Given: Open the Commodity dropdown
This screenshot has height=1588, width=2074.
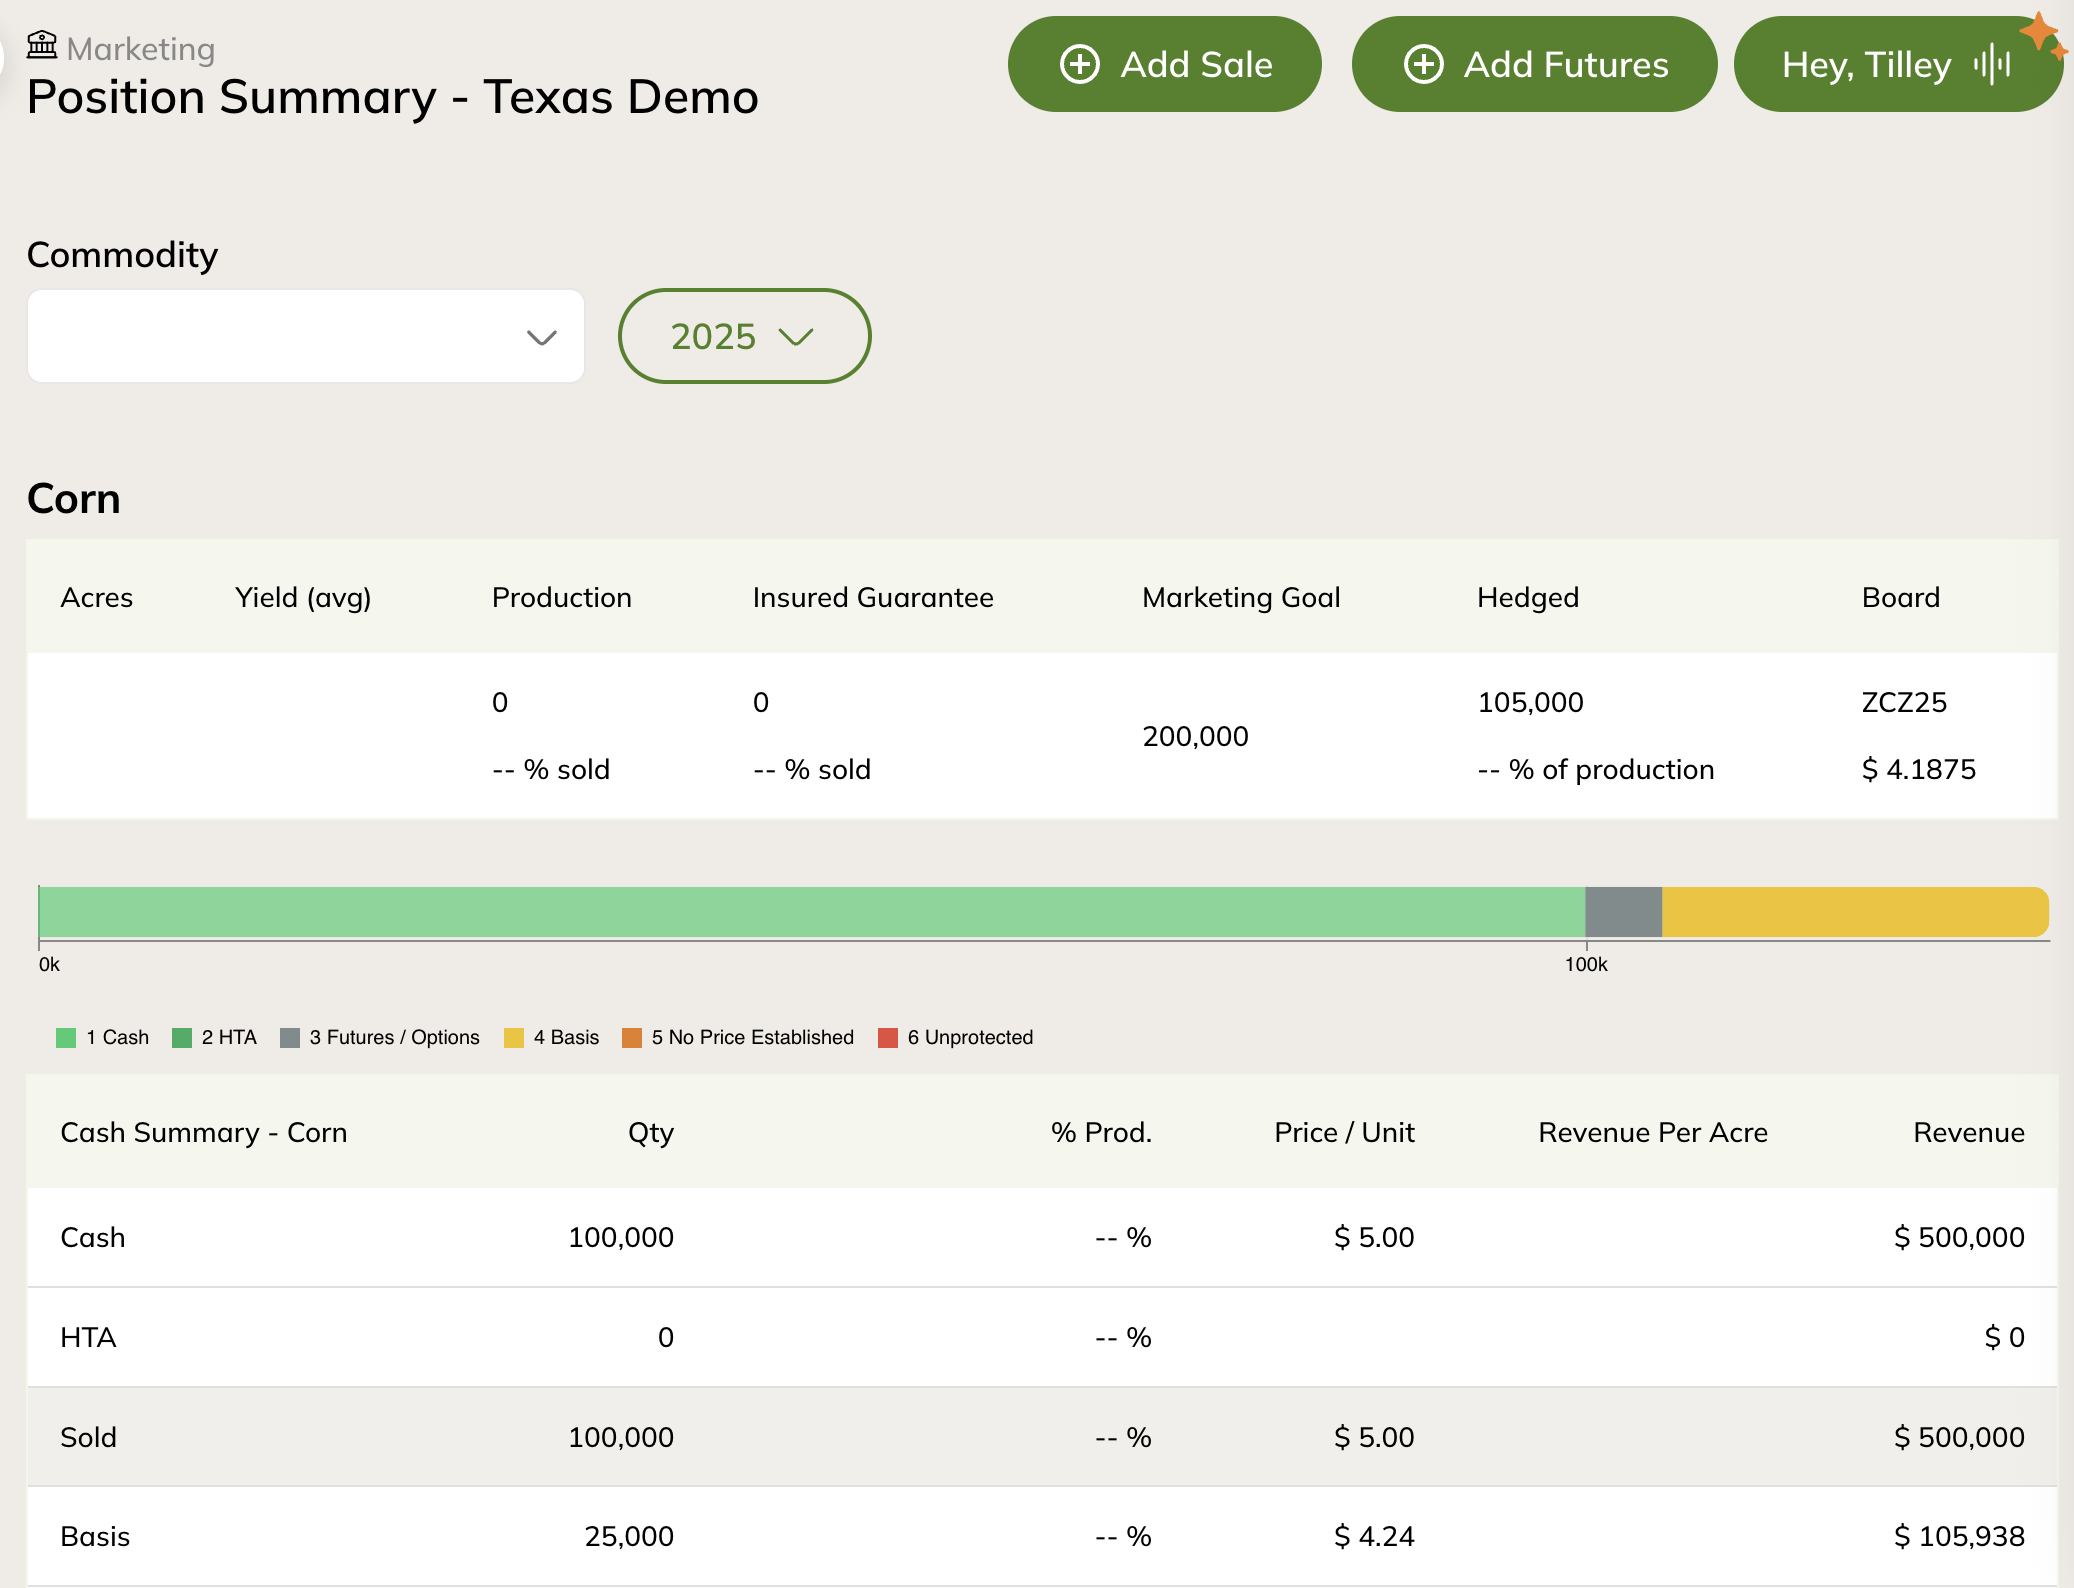Looking at the screenshot, I should tap(305, 337).
